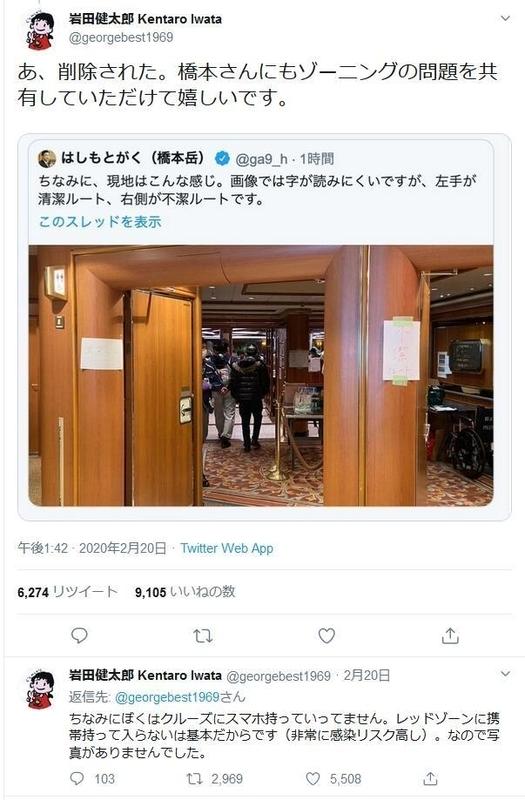This screenshot has height=800, width=525.
Task: Open the Twitter Web App link
Action: point(227,548)
